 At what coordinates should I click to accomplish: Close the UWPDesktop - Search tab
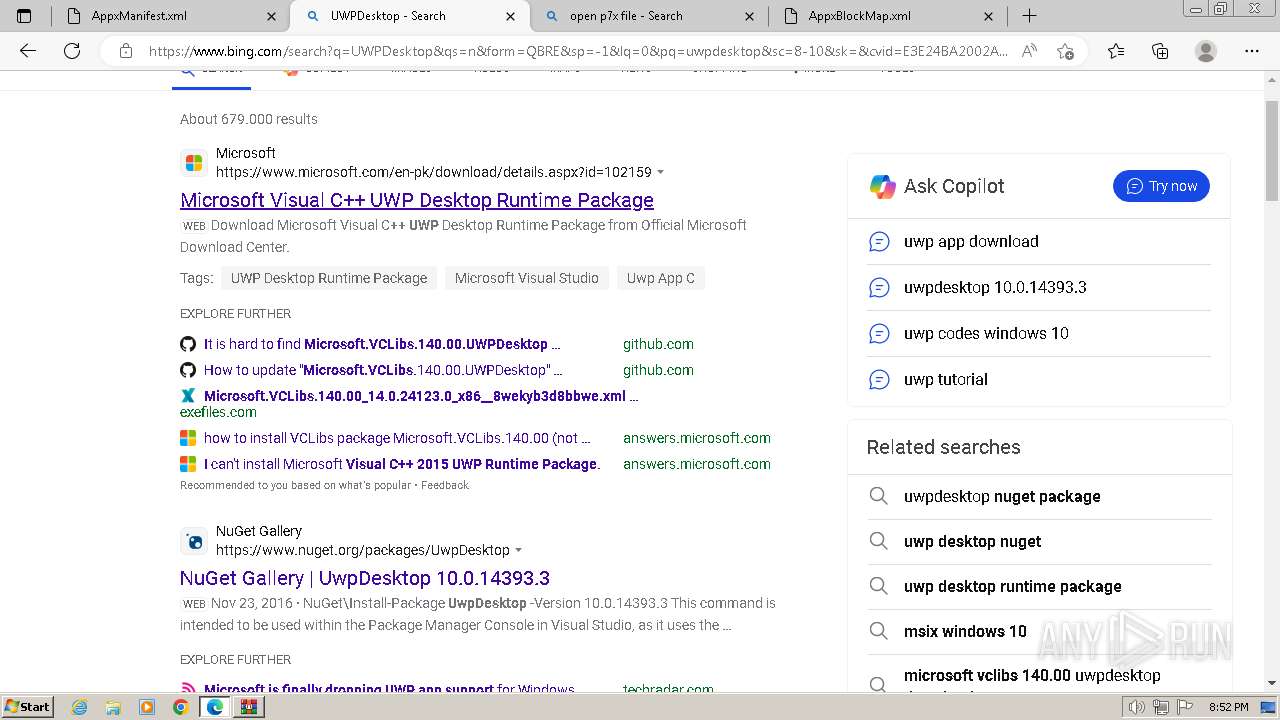point(511,16)
